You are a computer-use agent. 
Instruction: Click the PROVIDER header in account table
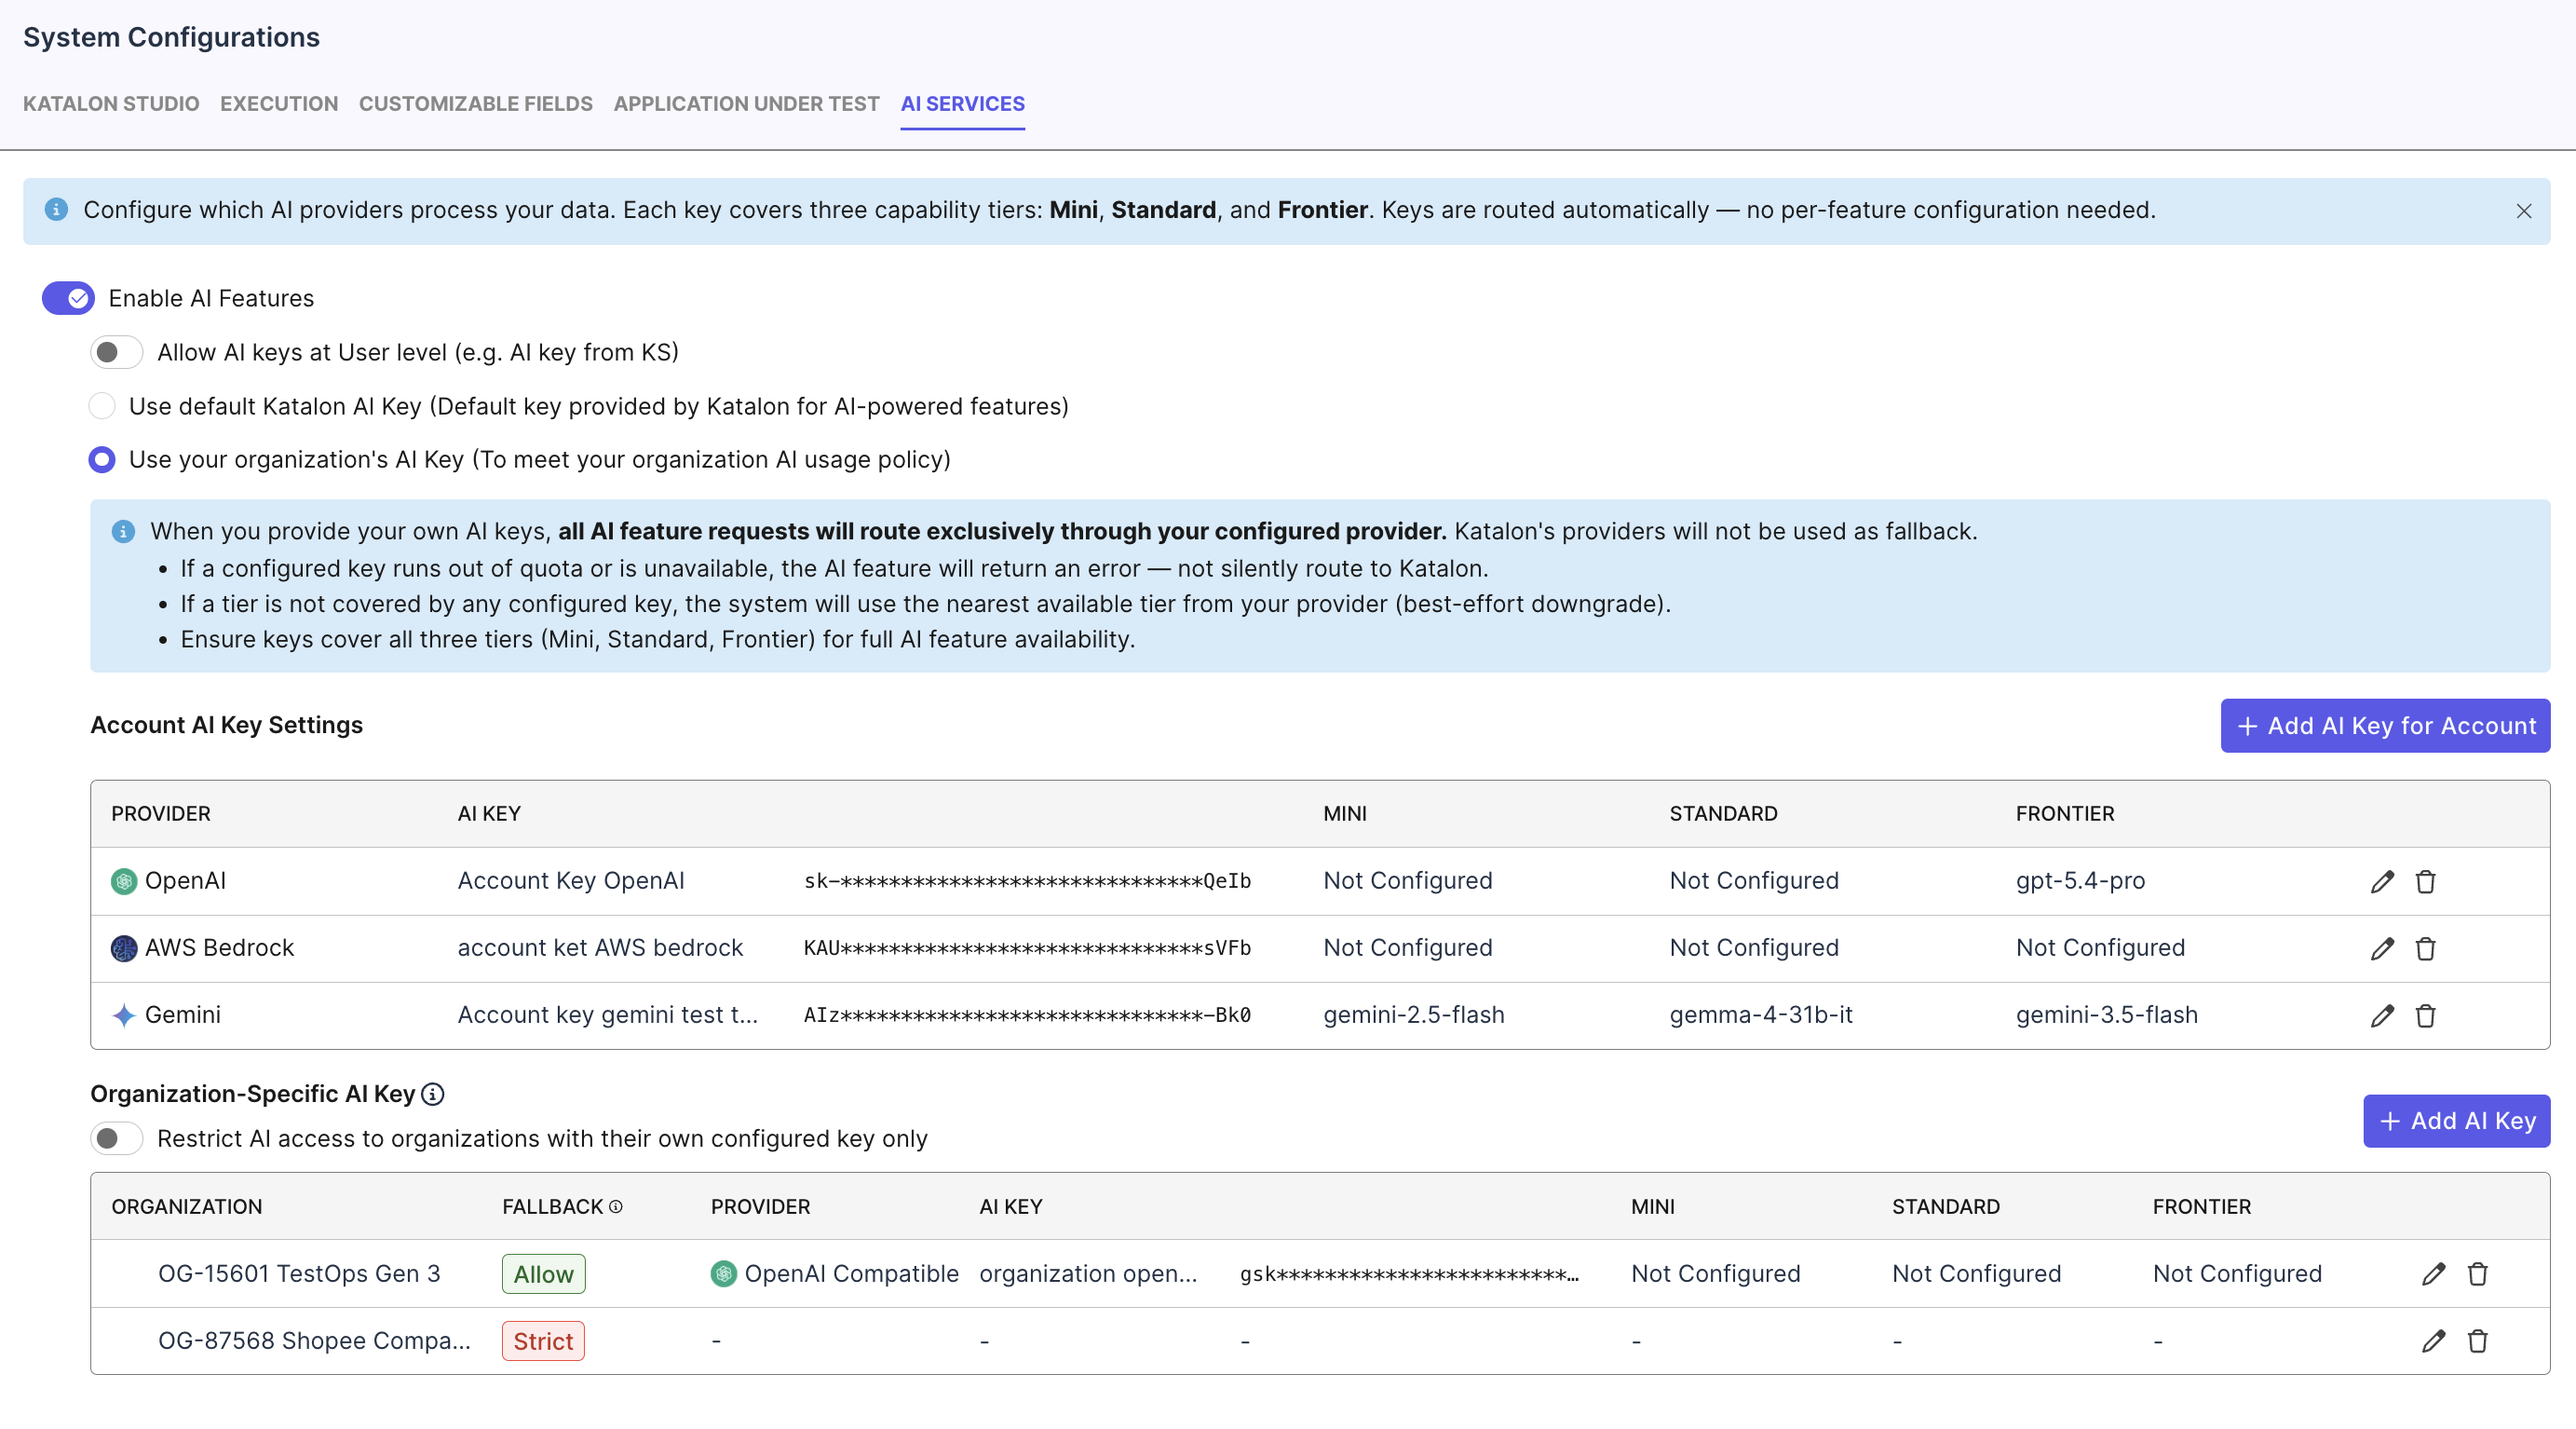point(161,814)
